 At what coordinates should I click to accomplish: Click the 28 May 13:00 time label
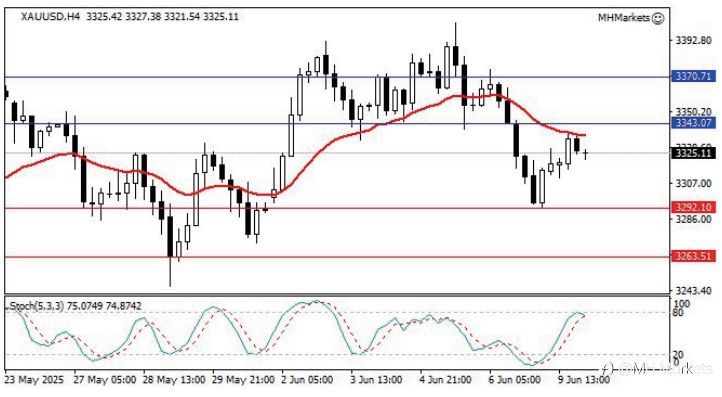point(174,380)
